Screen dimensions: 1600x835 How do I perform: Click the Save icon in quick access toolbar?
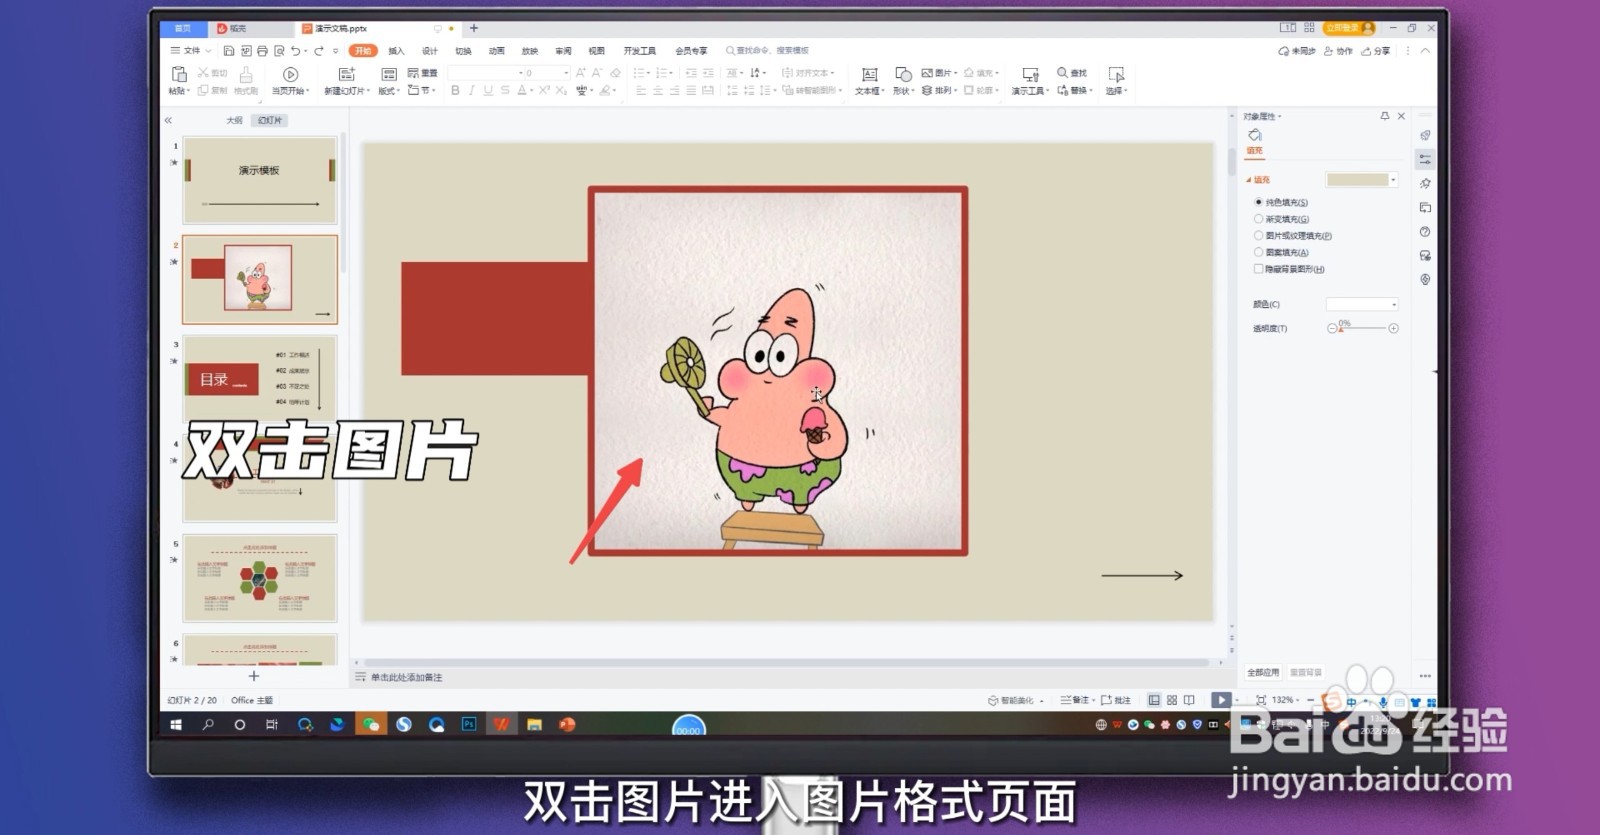coord(229,51)
